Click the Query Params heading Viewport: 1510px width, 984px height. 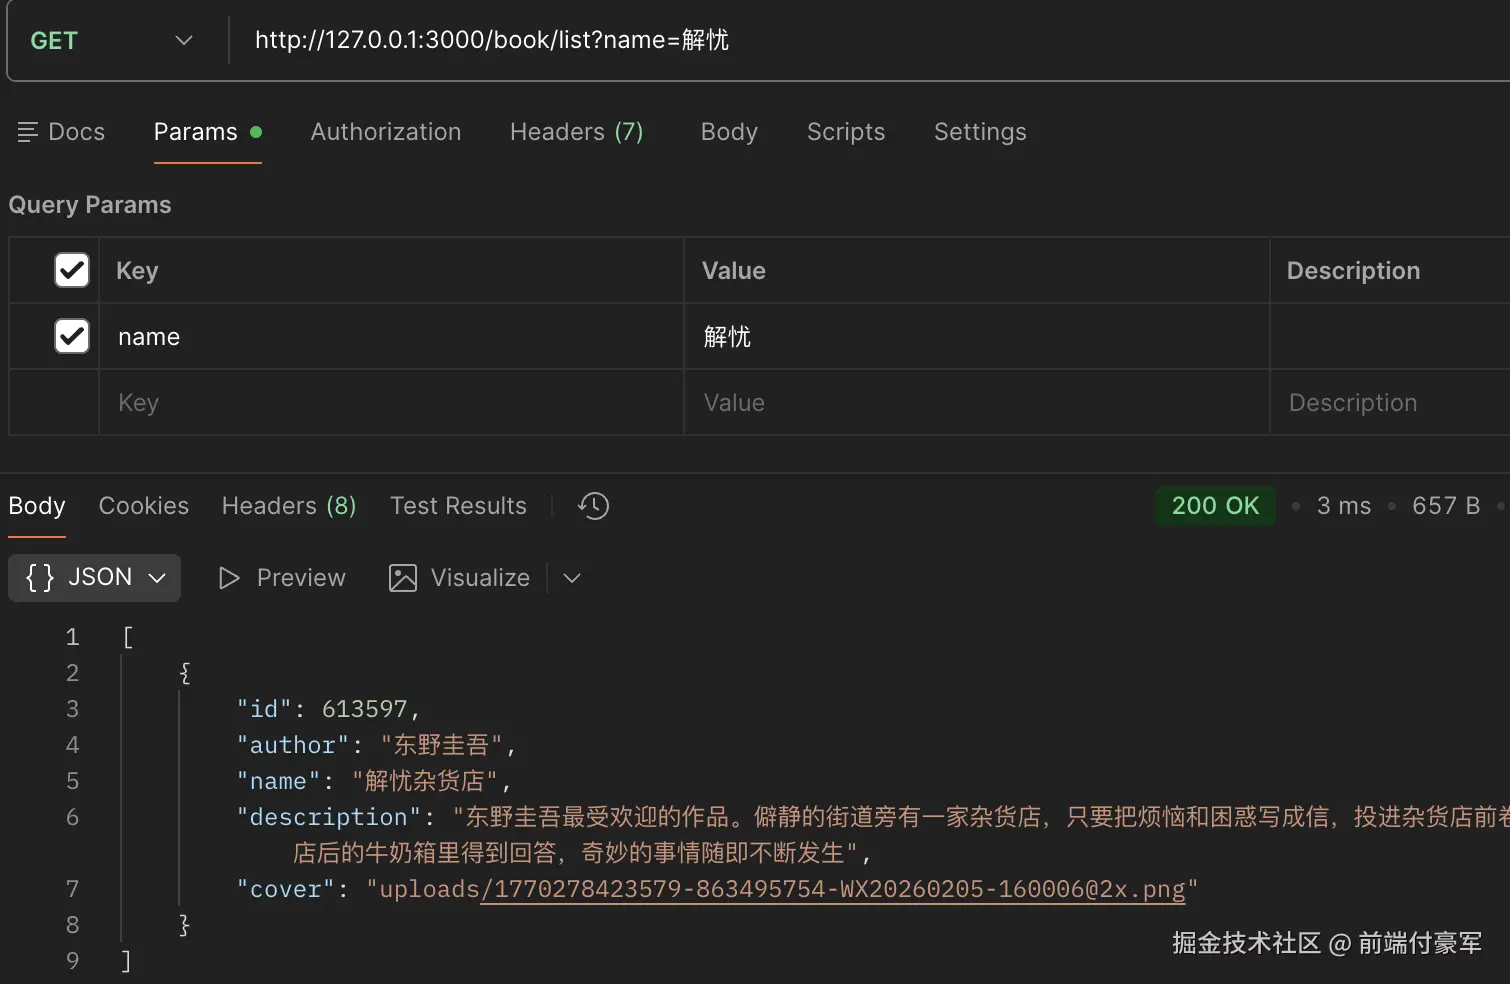[x=90, y=205]
